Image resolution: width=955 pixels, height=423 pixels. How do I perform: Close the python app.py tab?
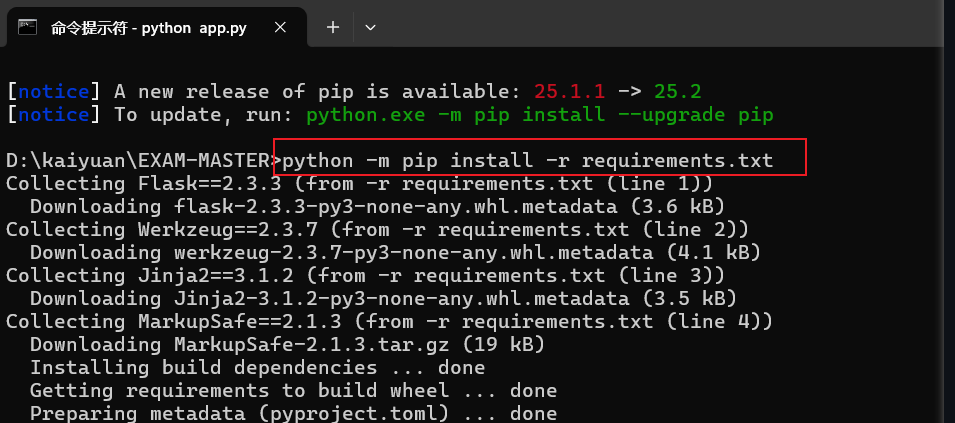tap(280, 27)
